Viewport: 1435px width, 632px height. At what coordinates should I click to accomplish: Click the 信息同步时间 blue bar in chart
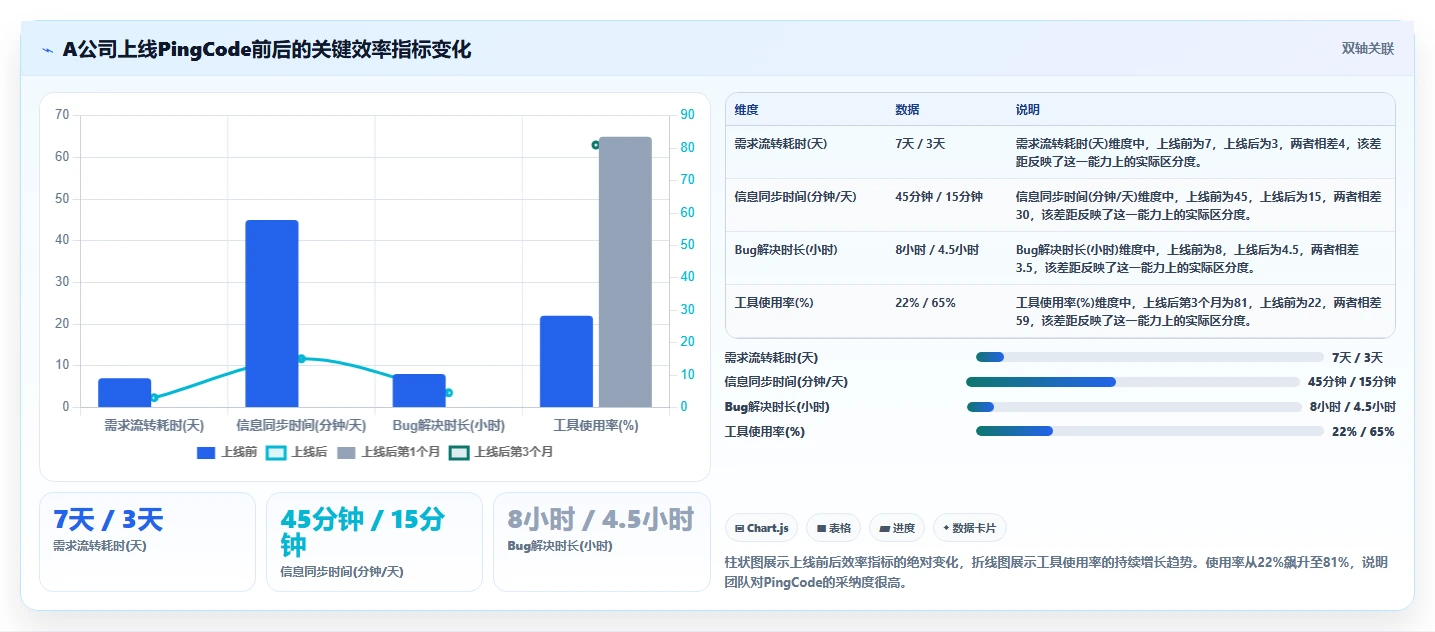click(272, 313)
